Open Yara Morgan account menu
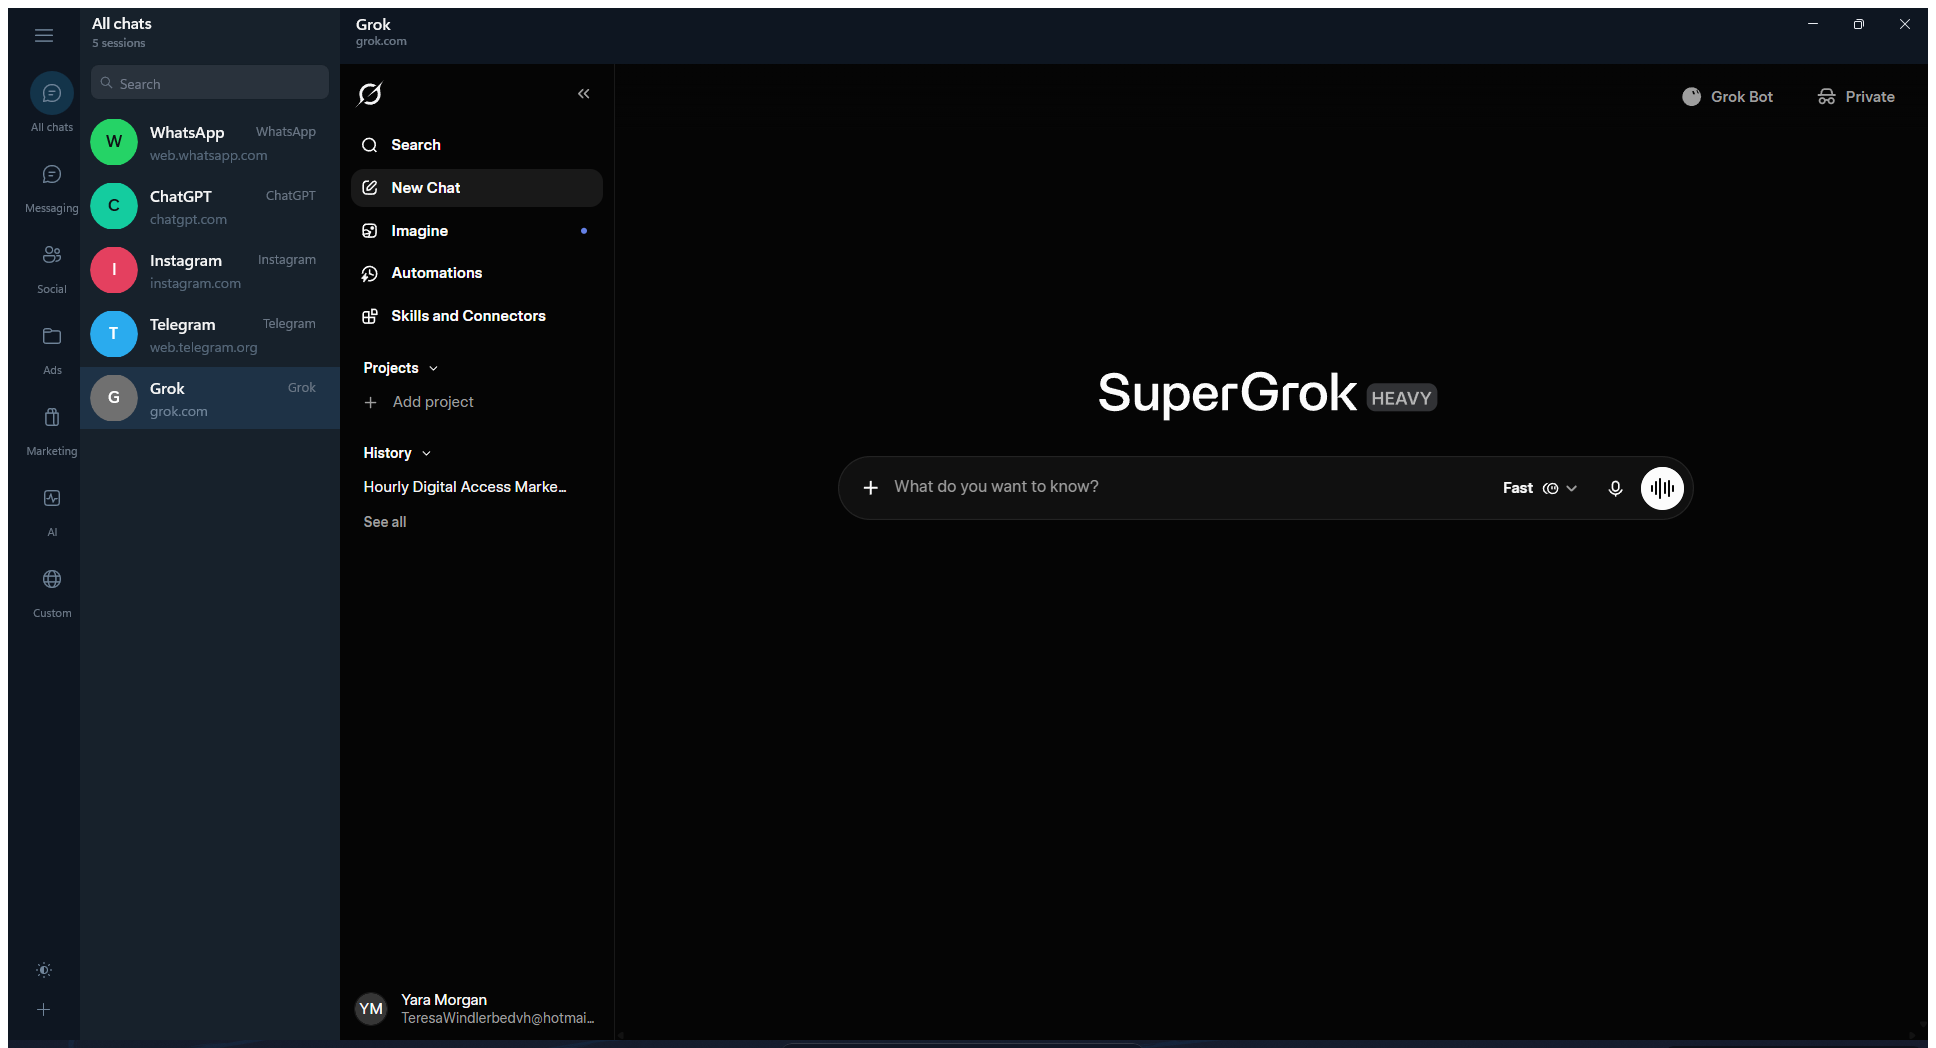1936x1048 pixels. (x=477, y=1009)
